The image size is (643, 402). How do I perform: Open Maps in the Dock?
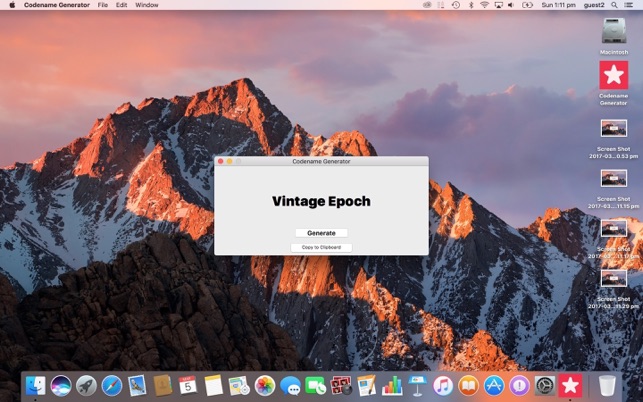(x=239, y=386)
